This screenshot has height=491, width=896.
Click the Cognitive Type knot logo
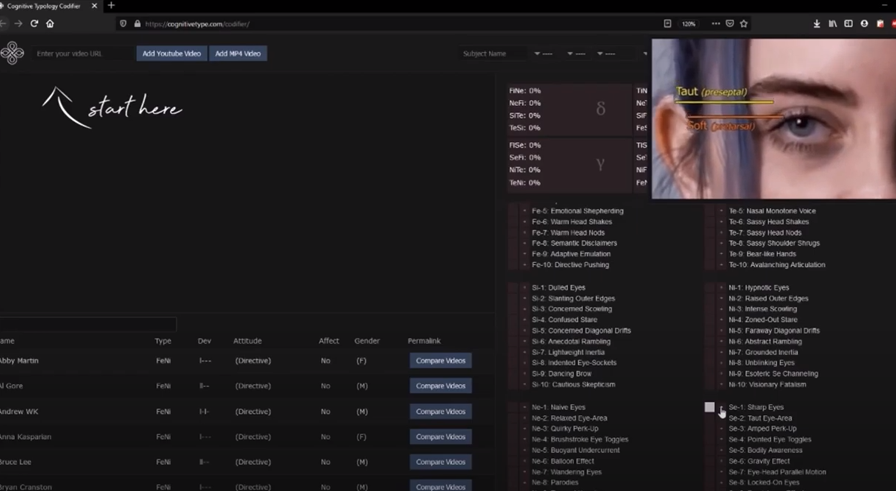click(x=12, y=53)
